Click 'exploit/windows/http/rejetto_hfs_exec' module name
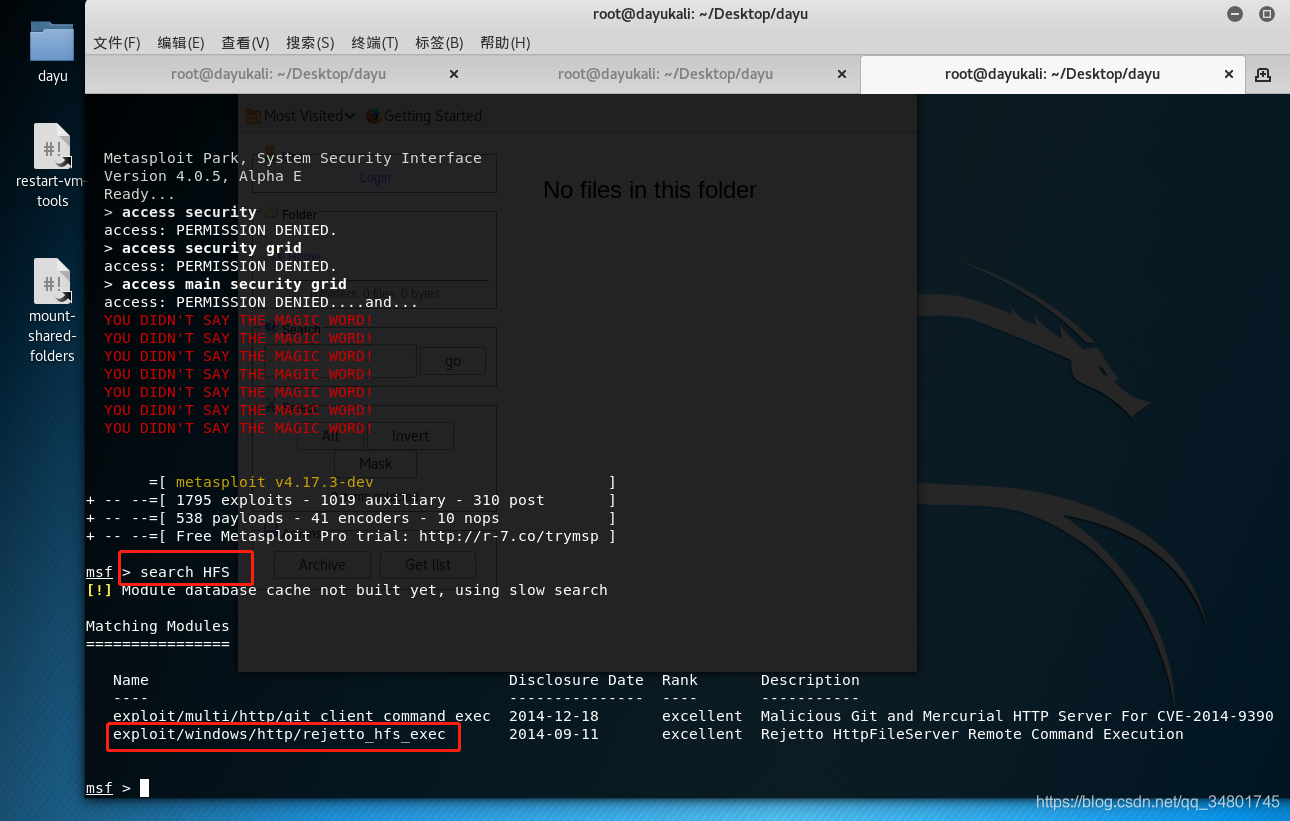Viewport: 1290px width, 821px height. (x=279, y=734)
